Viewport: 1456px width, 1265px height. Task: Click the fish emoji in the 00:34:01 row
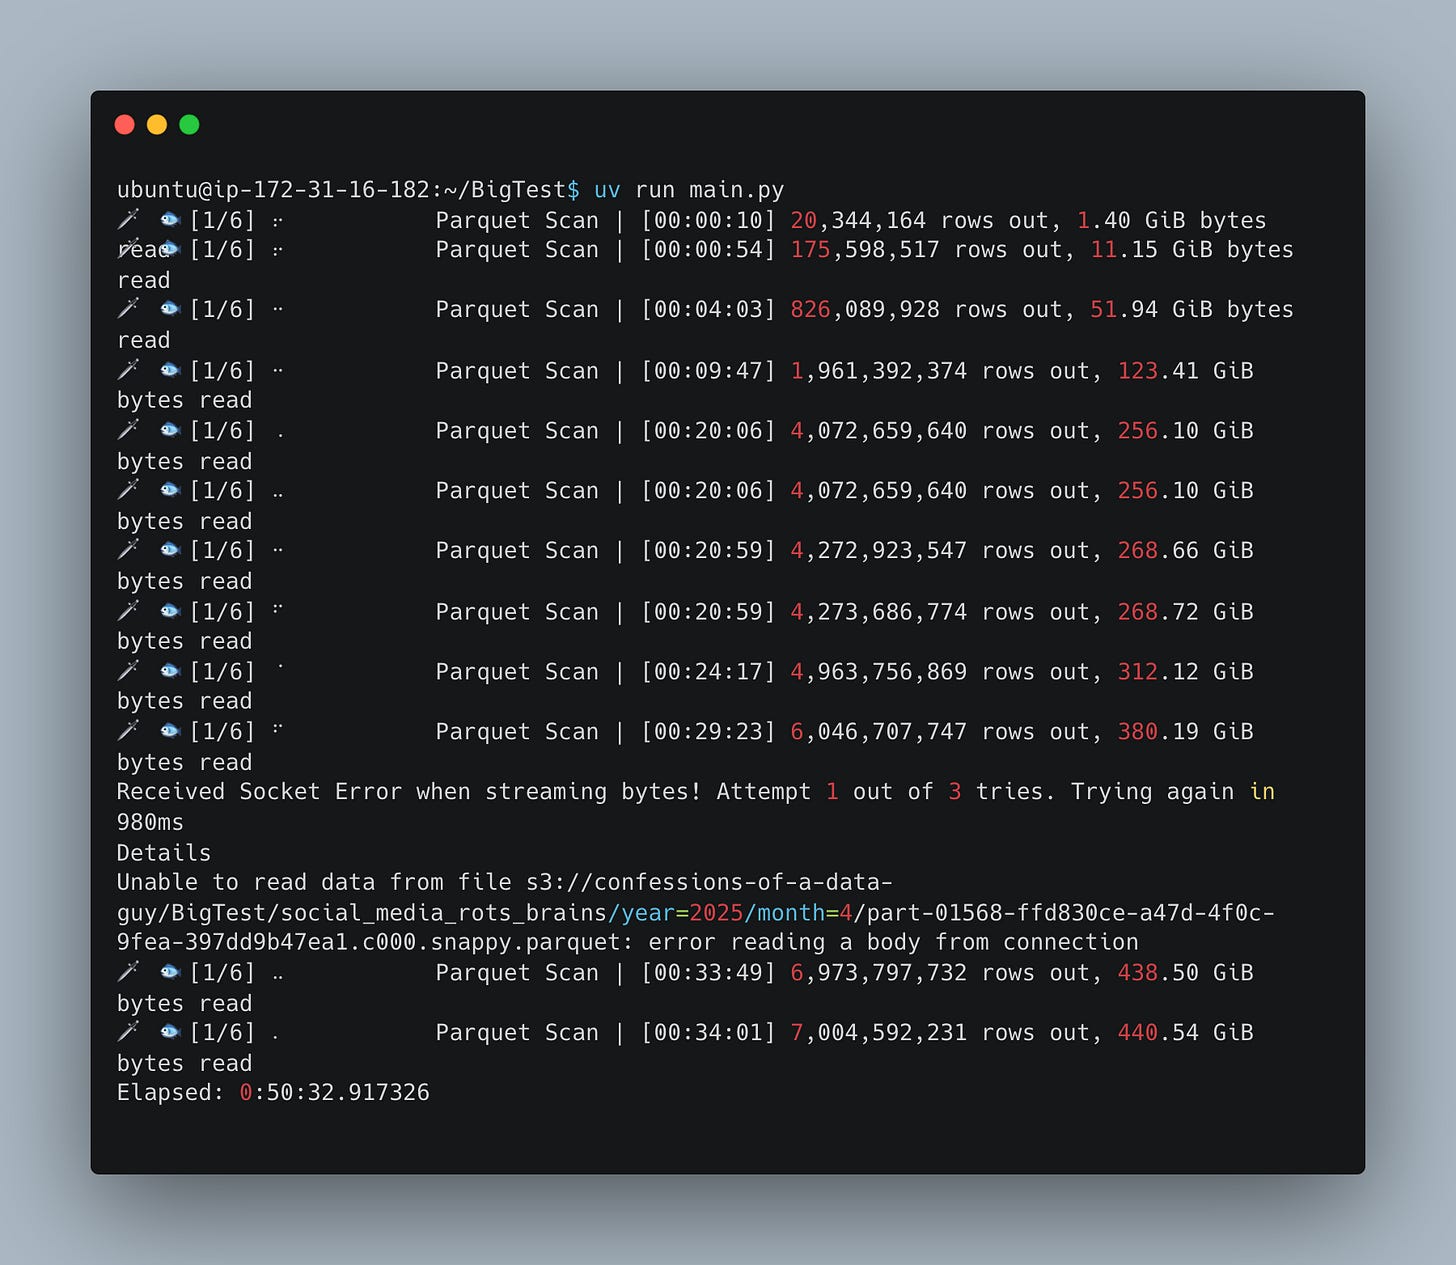tap(169, 1032)
